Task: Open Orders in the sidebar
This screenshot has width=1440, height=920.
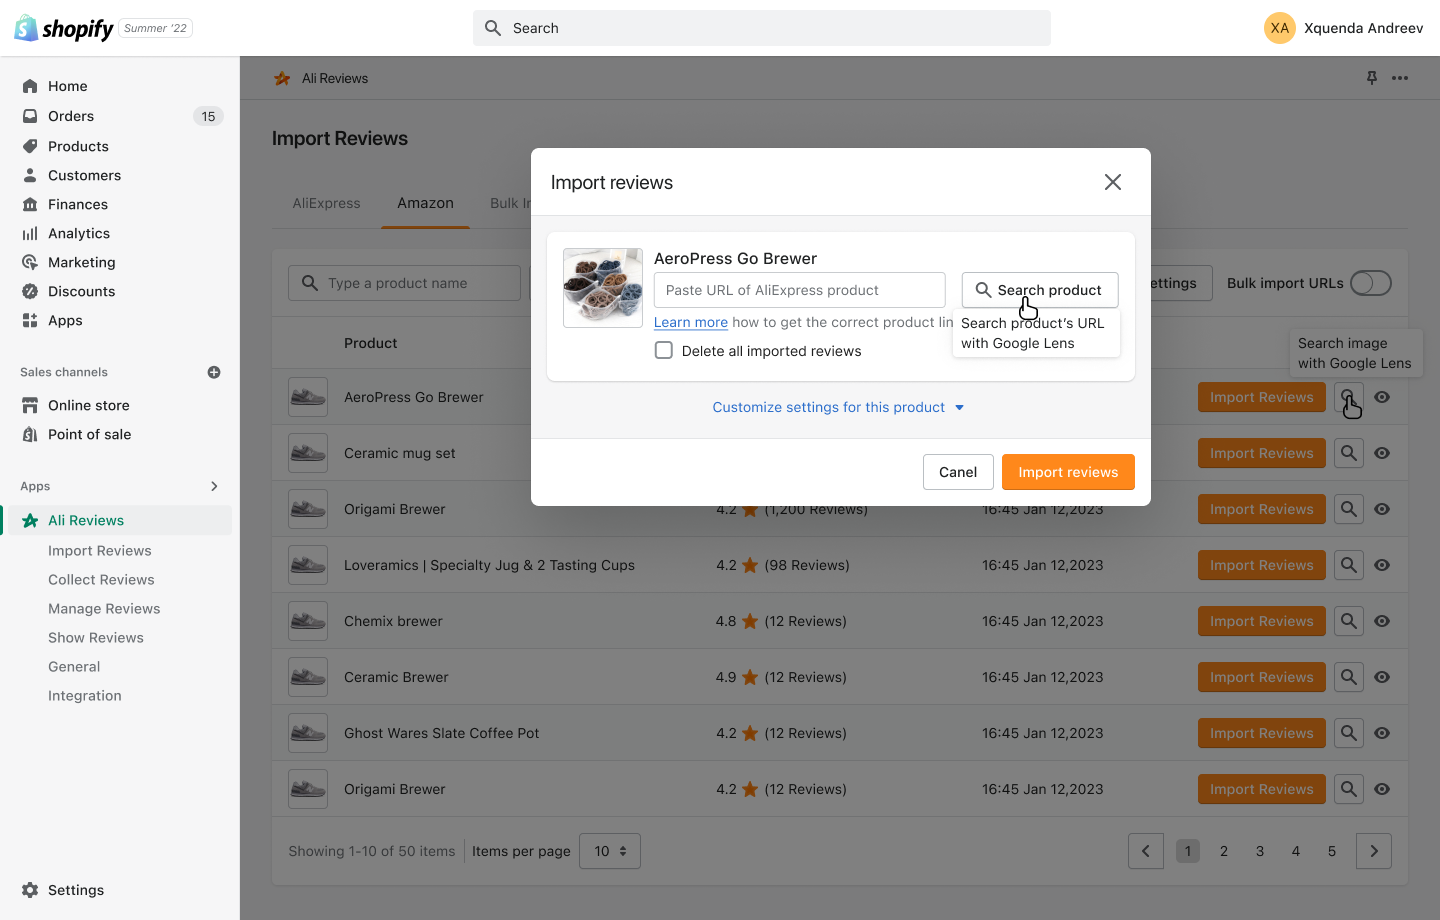Action: 71,116
